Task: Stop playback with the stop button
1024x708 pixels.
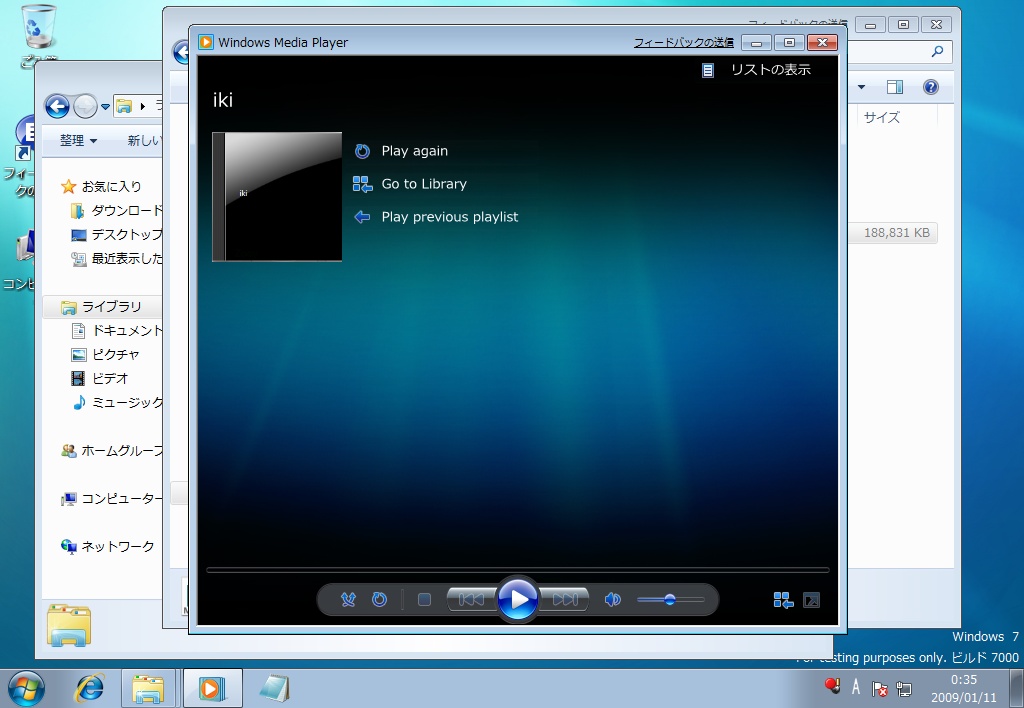Action: 424,600
